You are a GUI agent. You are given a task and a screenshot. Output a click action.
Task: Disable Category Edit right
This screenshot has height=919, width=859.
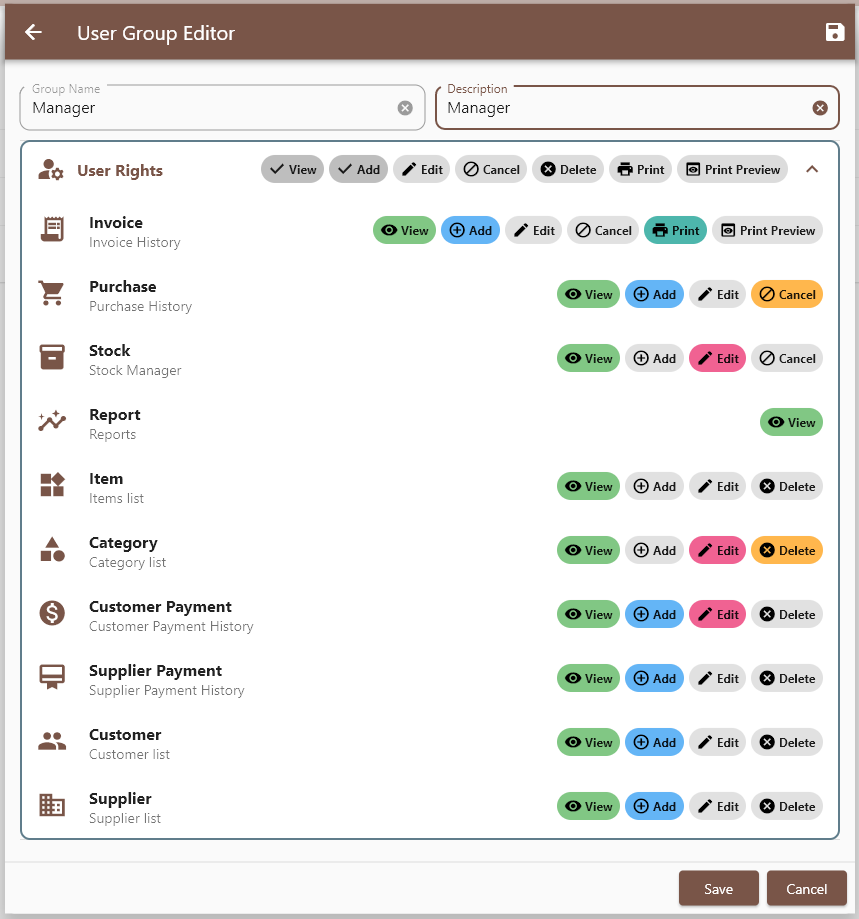click(717, 550)
